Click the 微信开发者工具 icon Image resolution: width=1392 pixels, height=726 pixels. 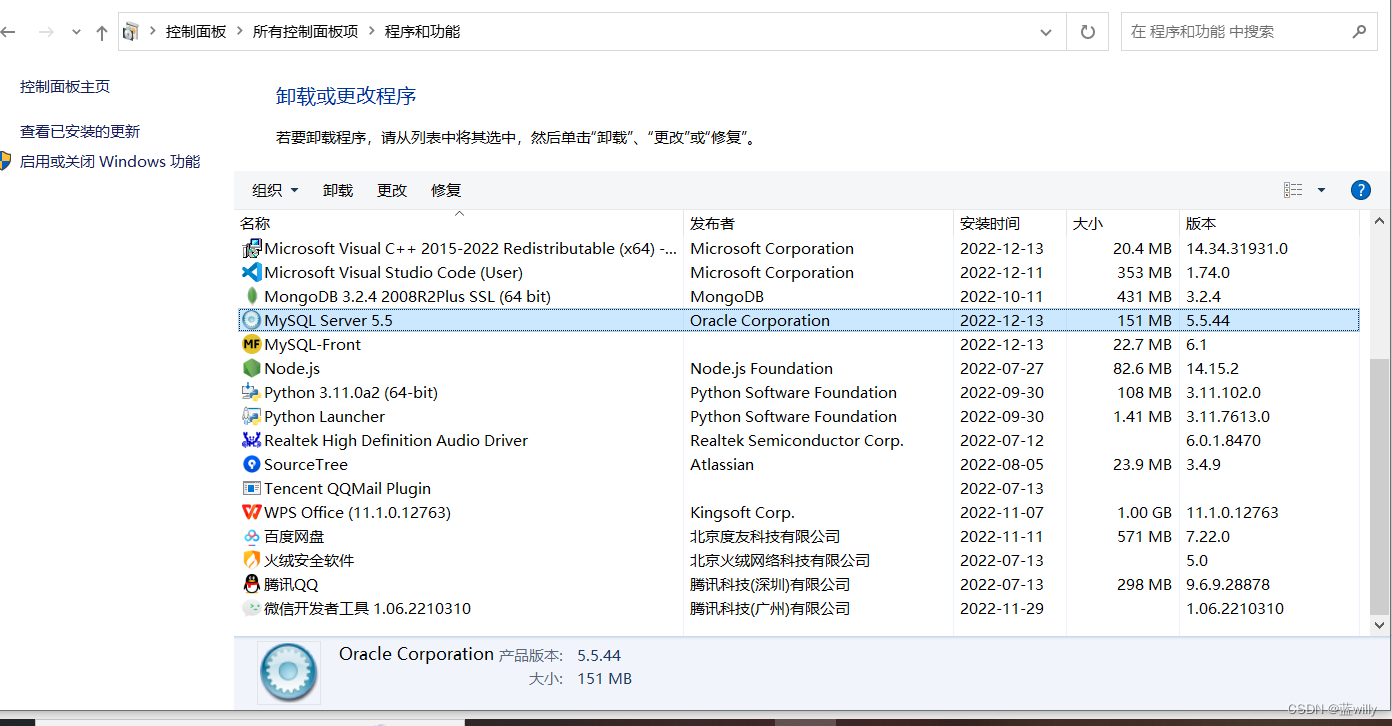click(x=251, y=608)
